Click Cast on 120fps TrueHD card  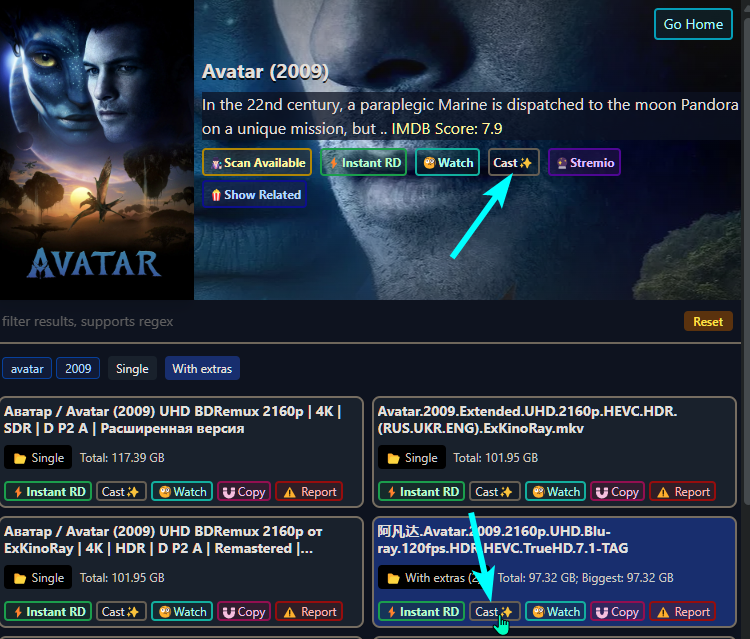[495, 611]
